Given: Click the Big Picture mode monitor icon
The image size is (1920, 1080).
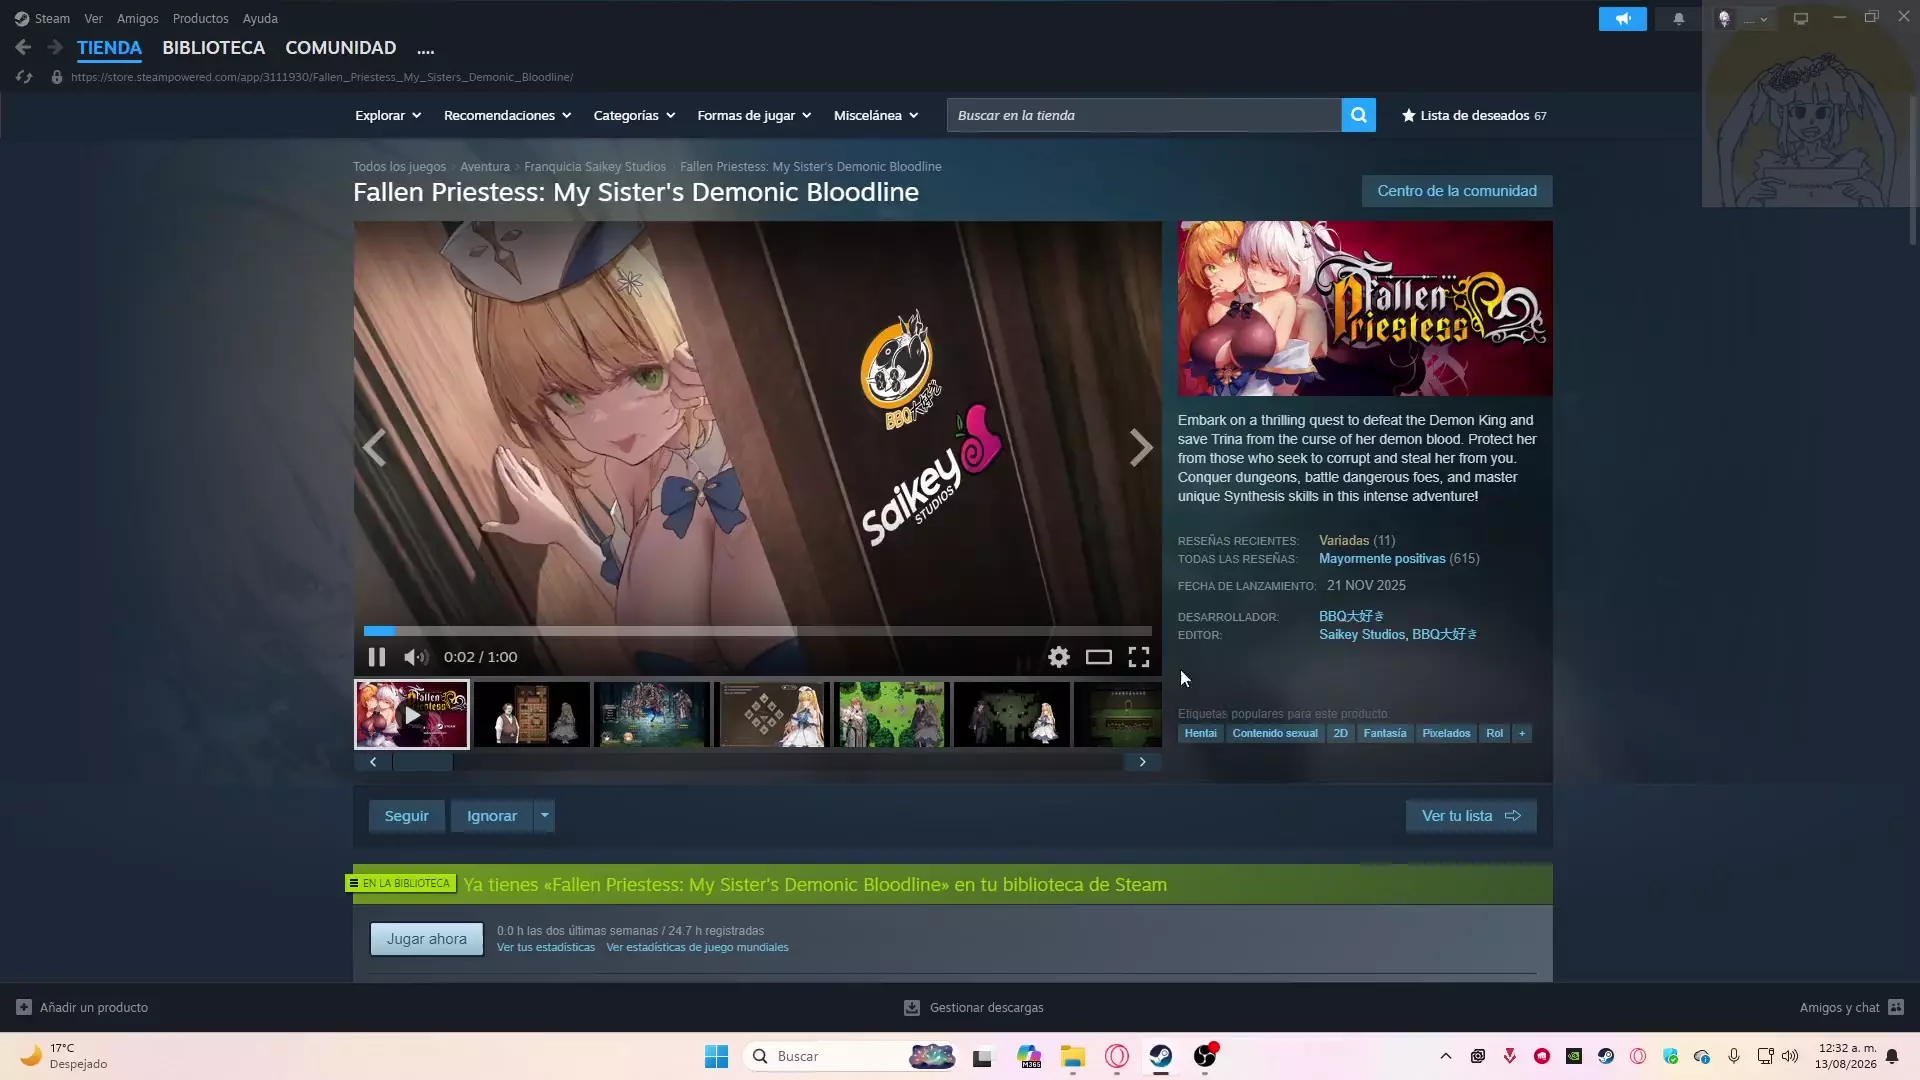Looking at the screenshot, I should 1801,18.
